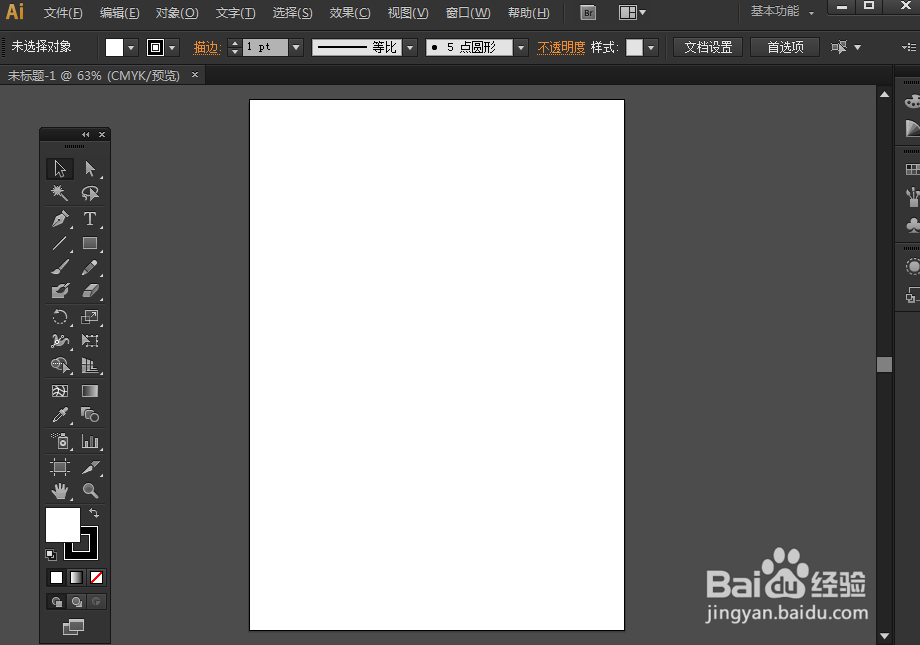Open the brush definition dropdown
Viewport: 920px width, 645px height.
pos(520,48)
